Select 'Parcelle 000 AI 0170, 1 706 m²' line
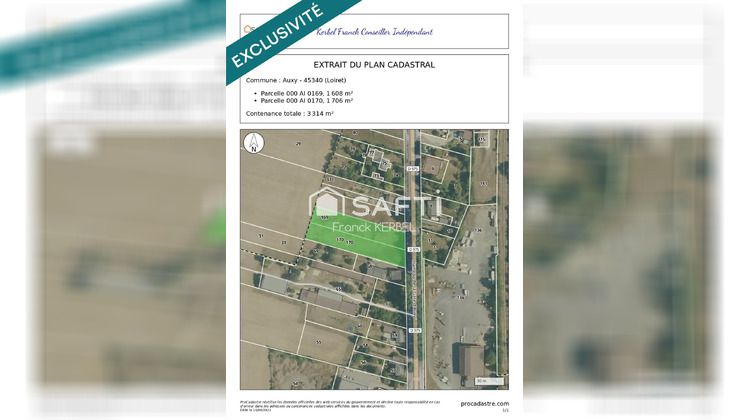 point(307,100)
